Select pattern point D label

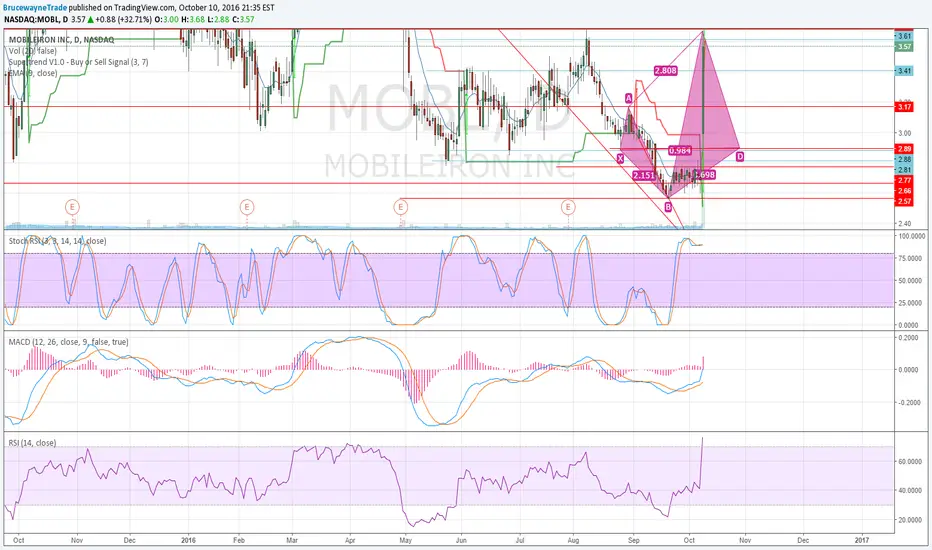coord(740,156)
